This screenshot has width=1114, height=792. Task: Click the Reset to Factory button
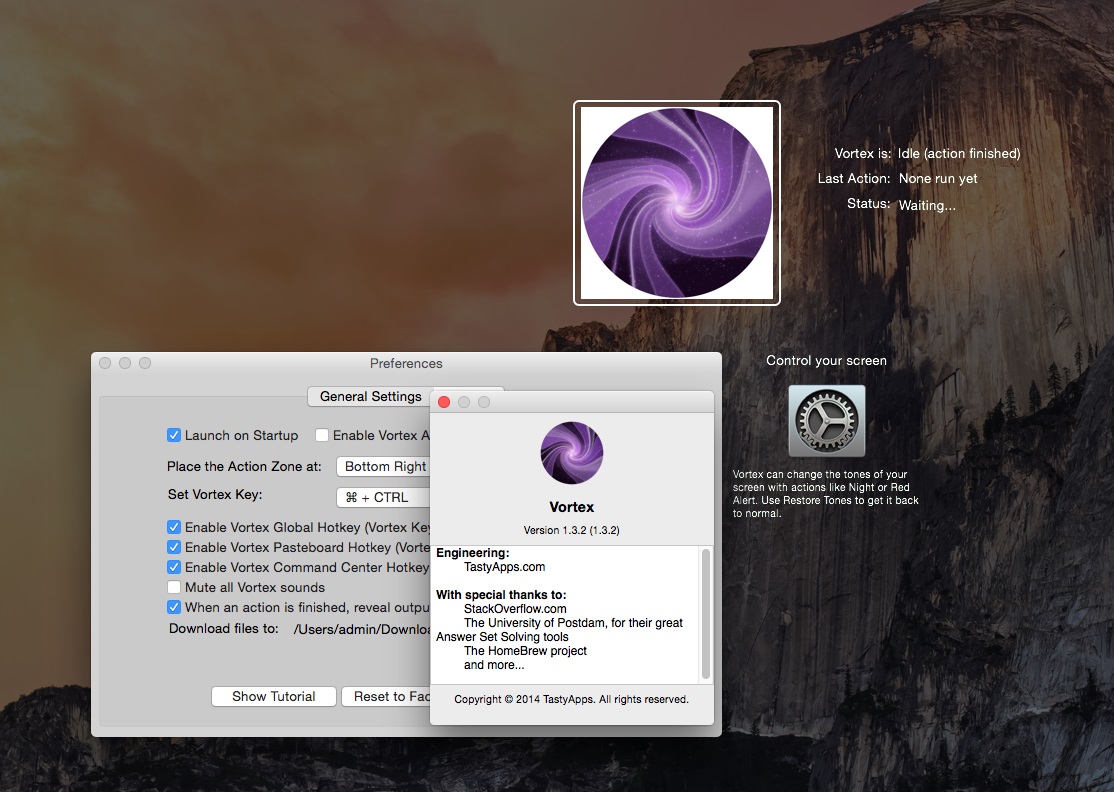tap(386, 696)
